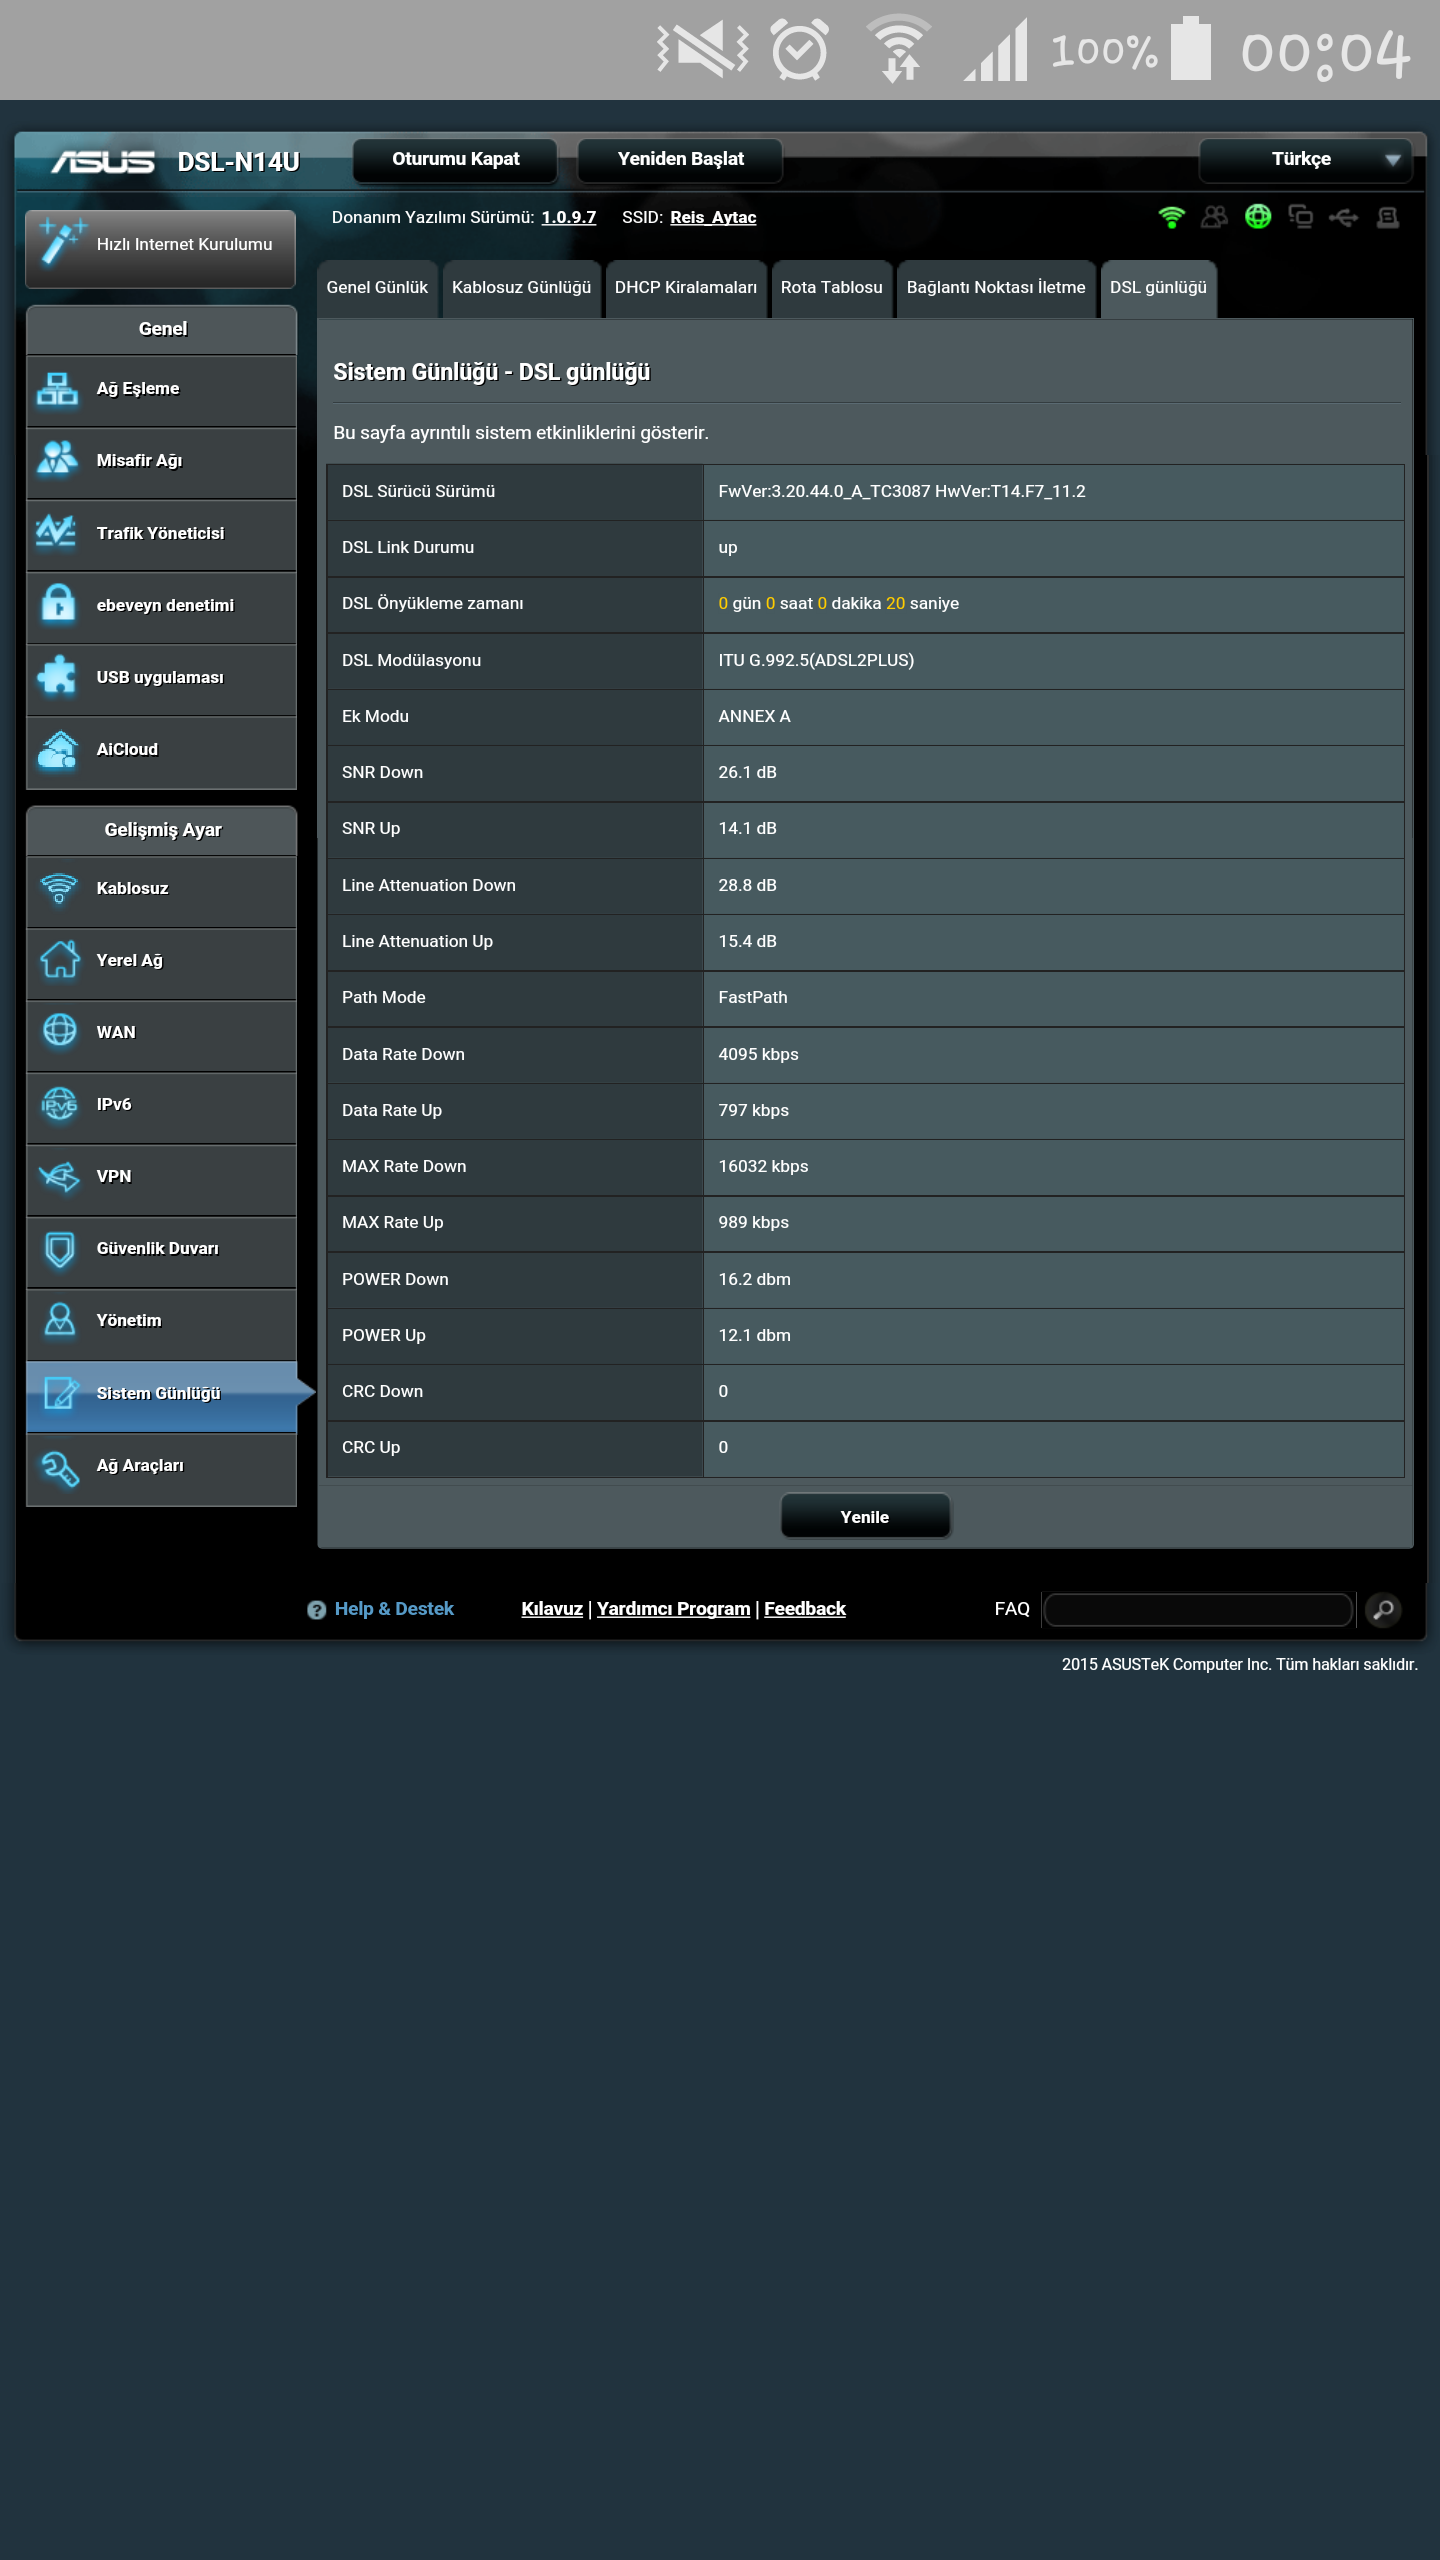The image size is (1440, 2560).
Task: Select Line Attenuation Down value 28.8 dB
Action: (x=747, y=885)
